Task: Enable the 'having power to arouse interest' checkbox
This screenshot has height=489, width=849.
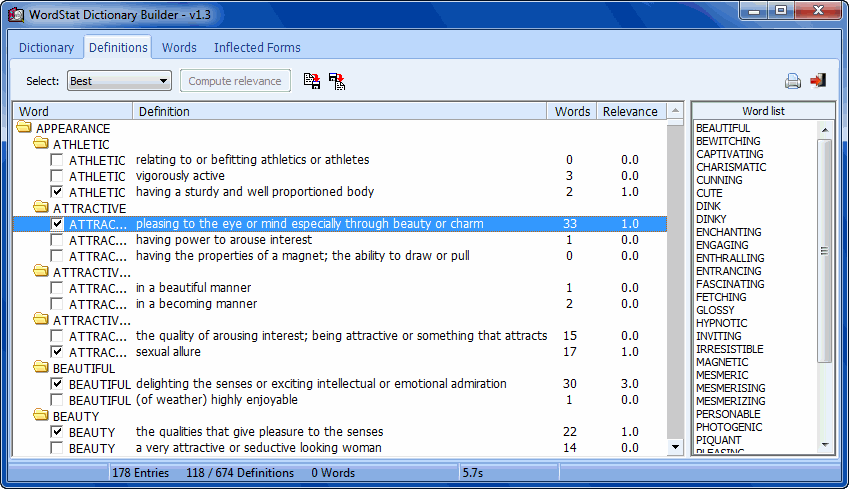Action: 57,240
